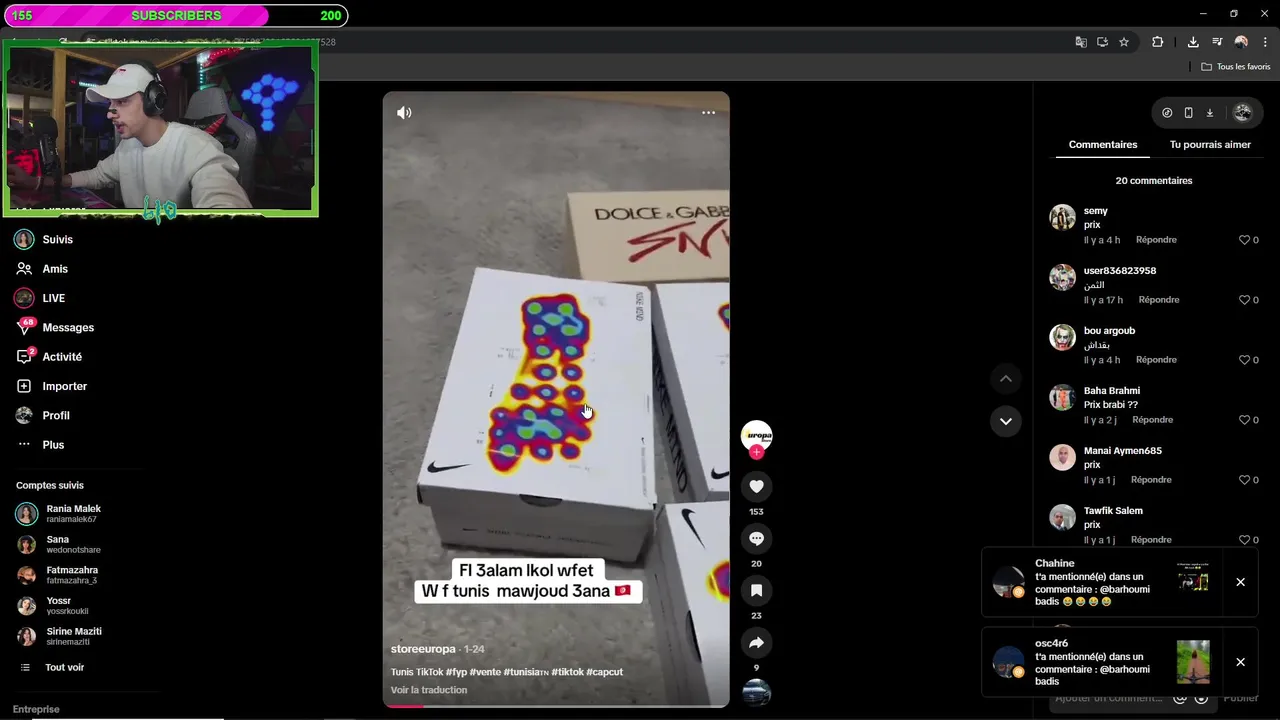Like Baha Brahmi's comment
This screenshot has height=720, width=1280.
[x=1245, y=420]
